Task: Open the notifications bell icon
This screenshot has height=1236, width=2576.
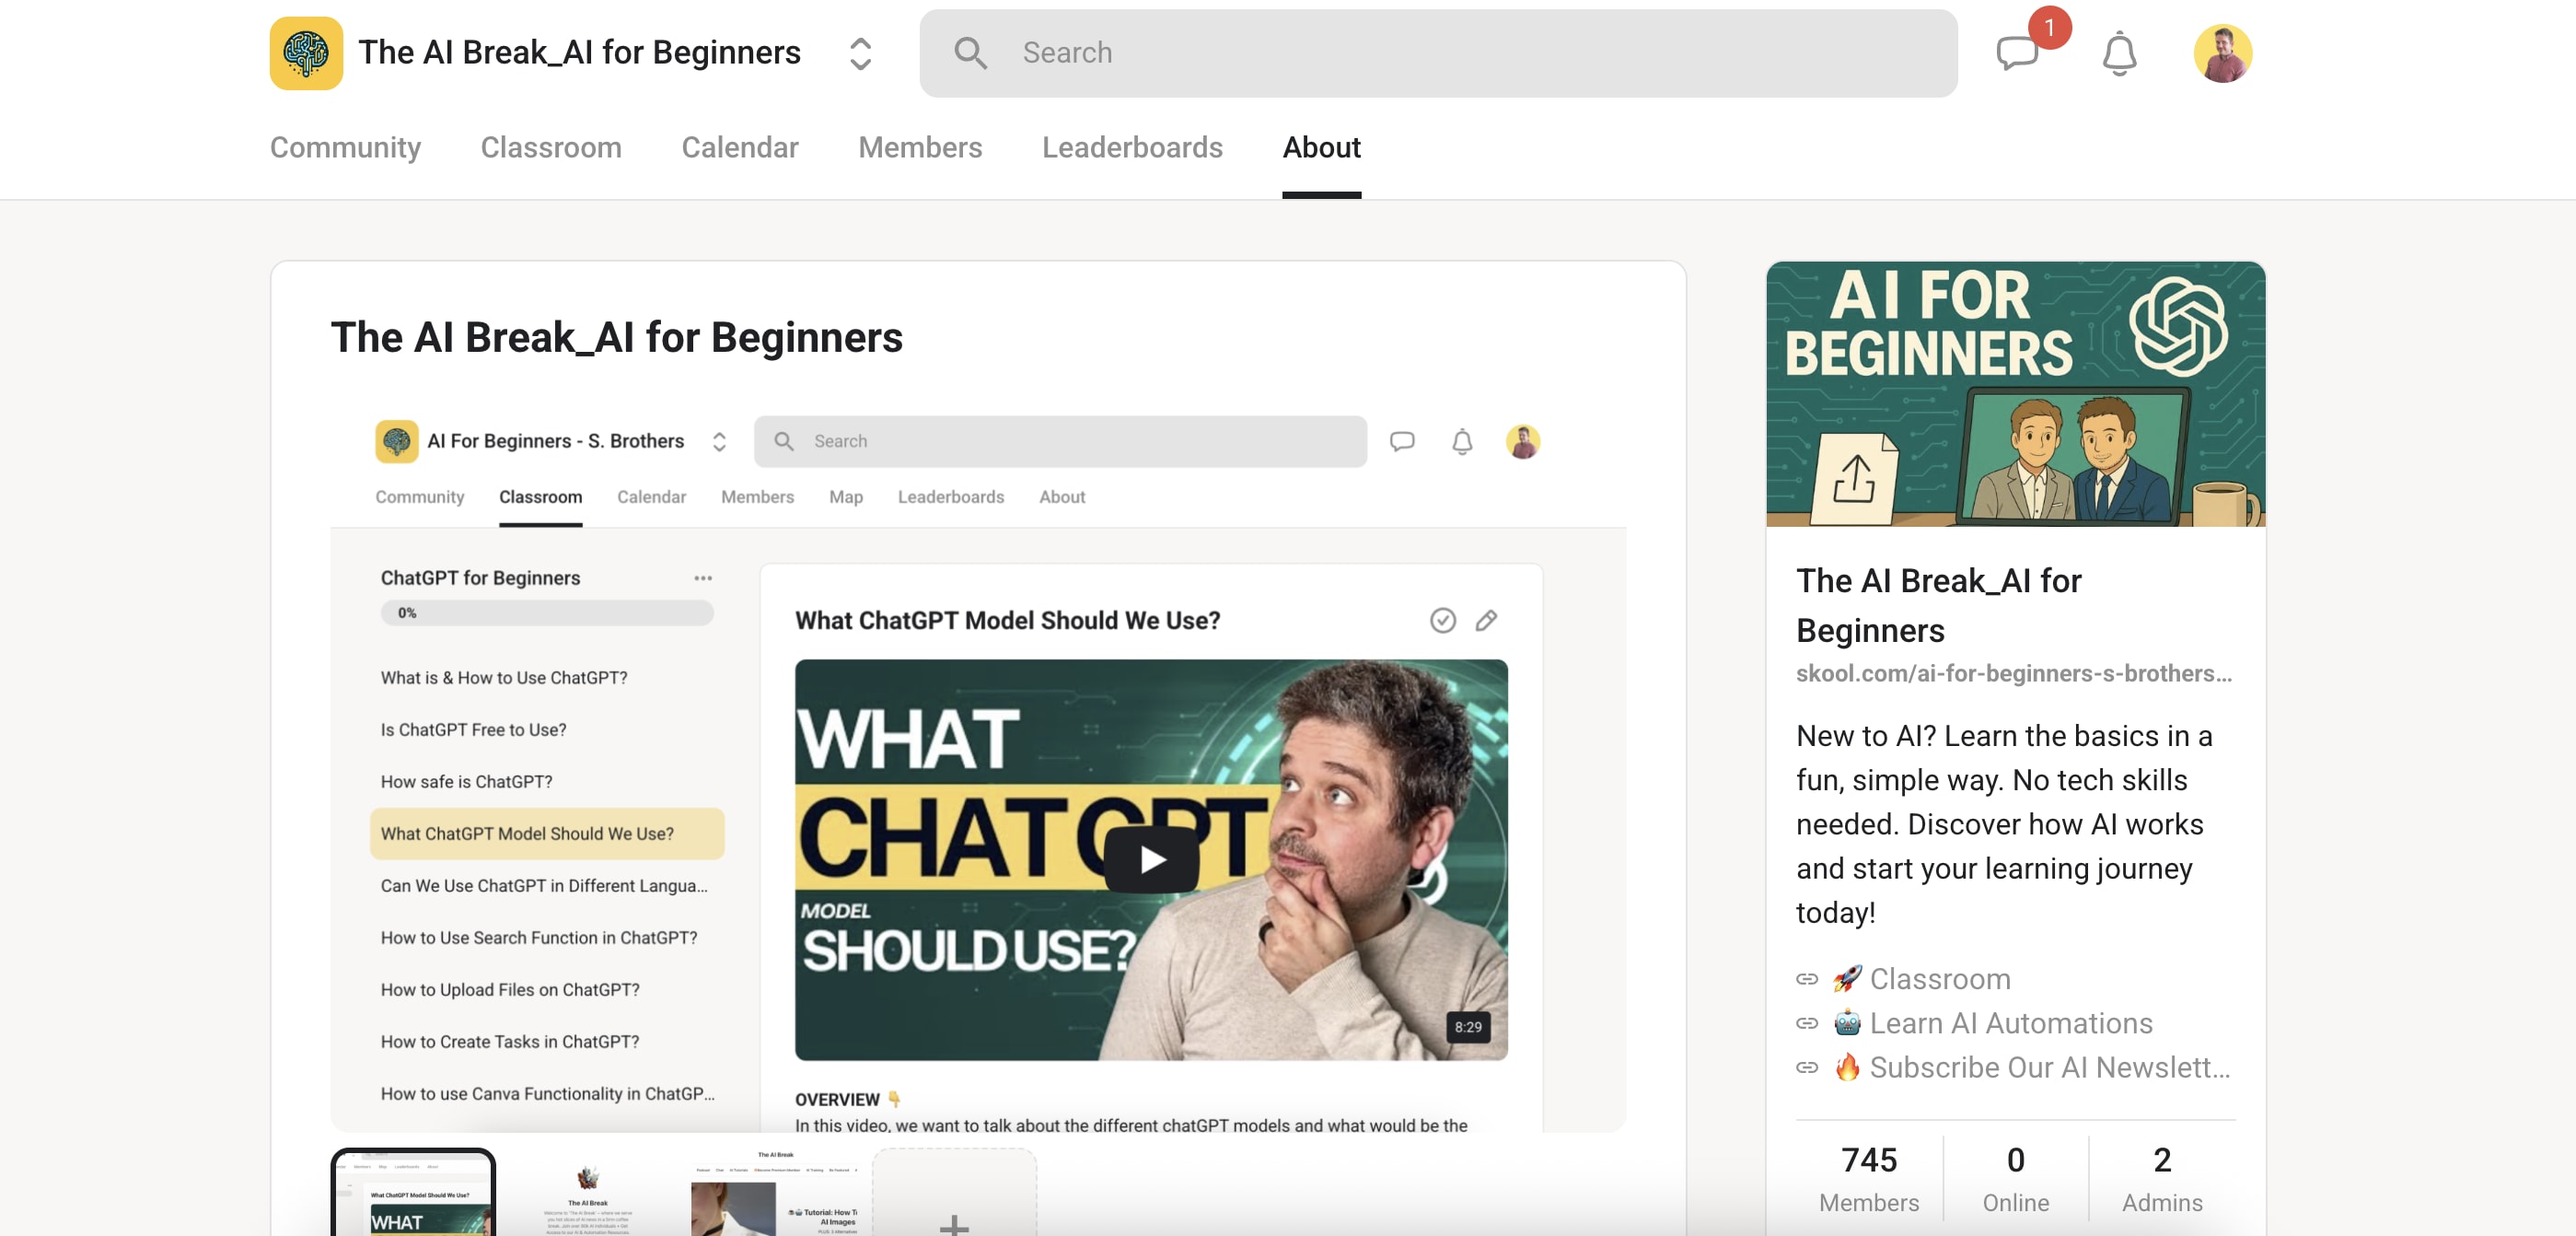Action: click(2119, 53)
